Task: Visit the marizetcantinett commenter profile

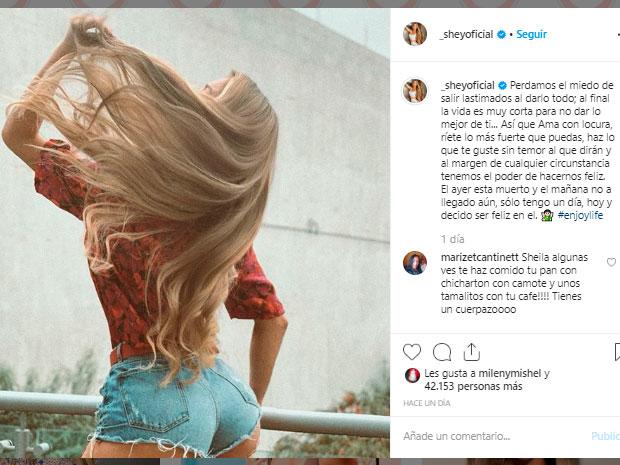Action: pyautogui.click(x=480, y=257)
